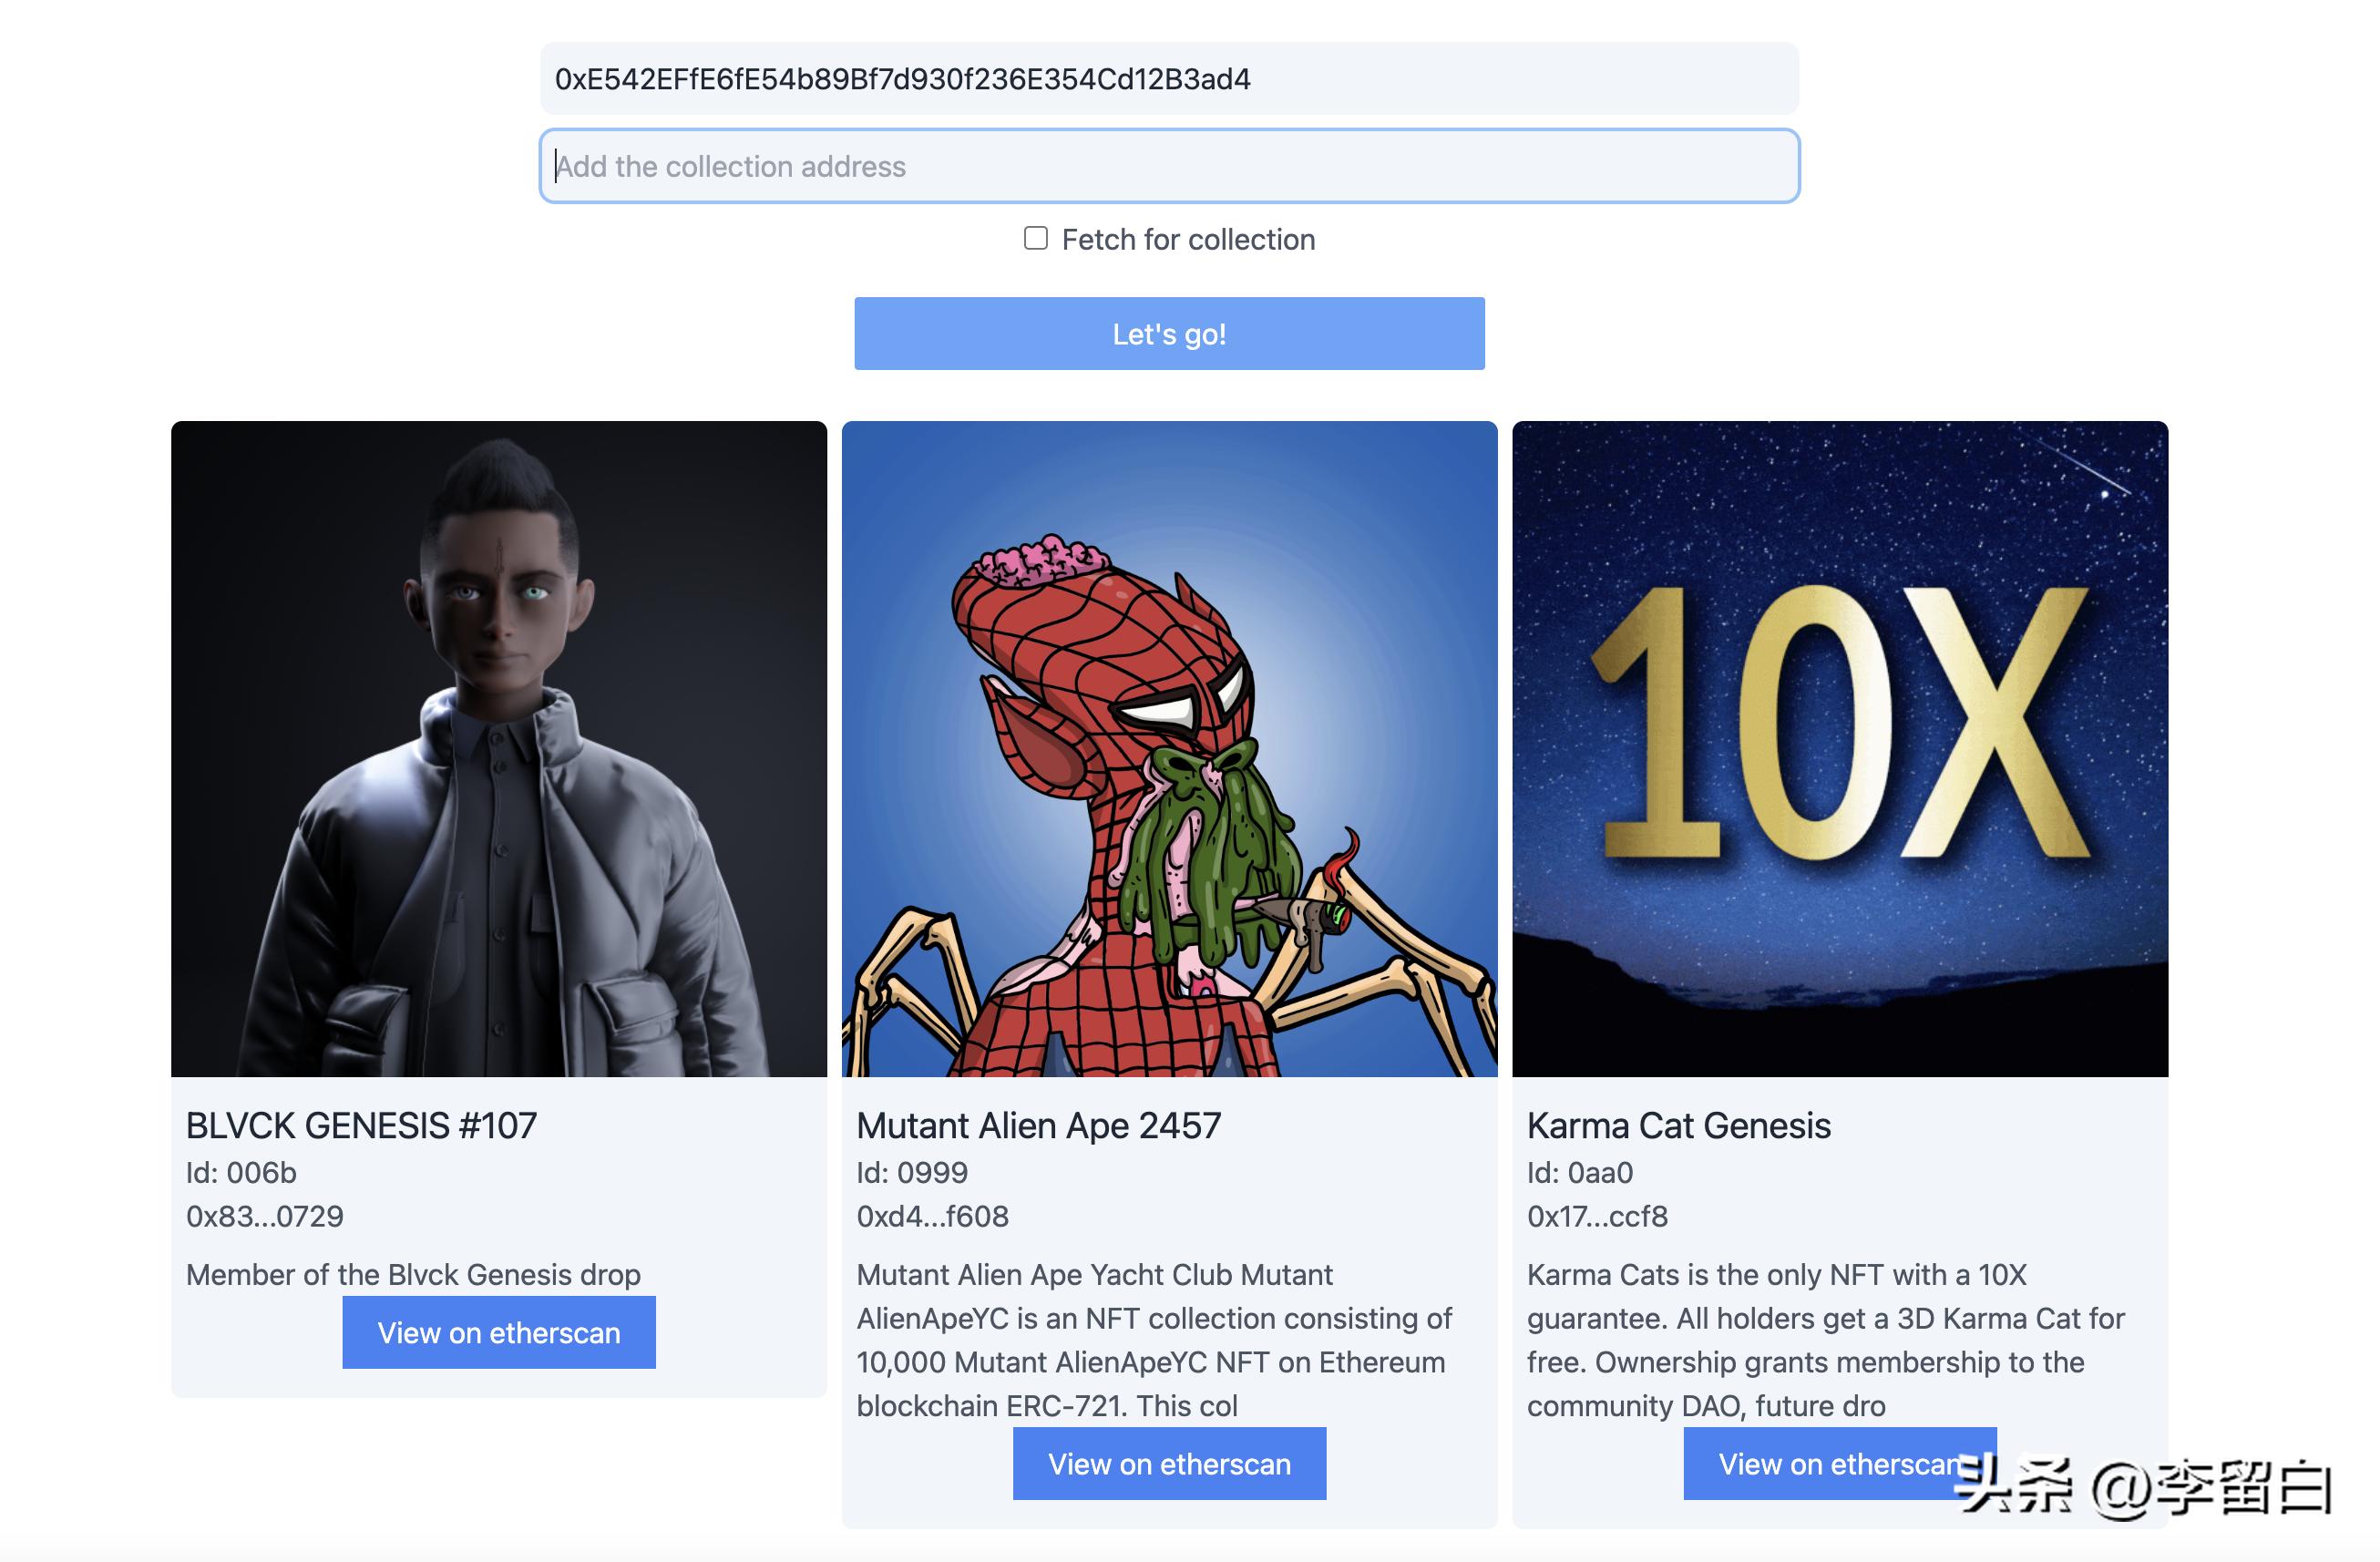This screenshot has width=2380, height=1562.
Task: Focus the collection address input field
Action: (x=1169, y=166)
